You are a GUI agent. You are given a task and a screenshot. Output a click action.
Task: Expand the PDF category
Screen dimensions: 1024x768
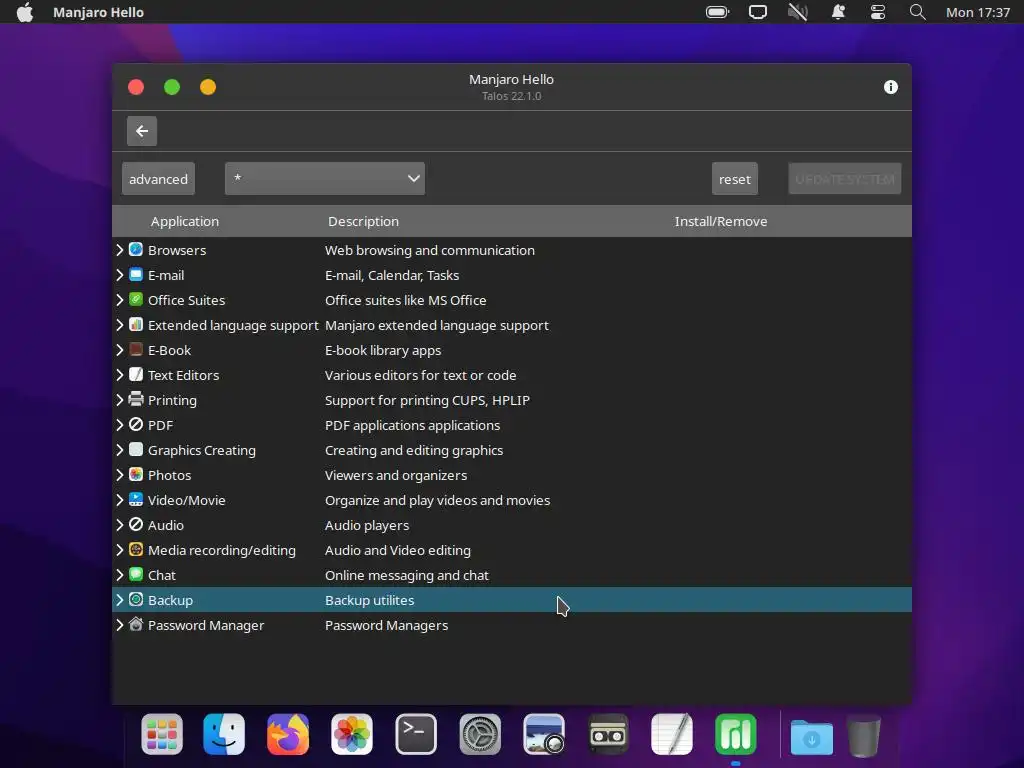[120, 425]
